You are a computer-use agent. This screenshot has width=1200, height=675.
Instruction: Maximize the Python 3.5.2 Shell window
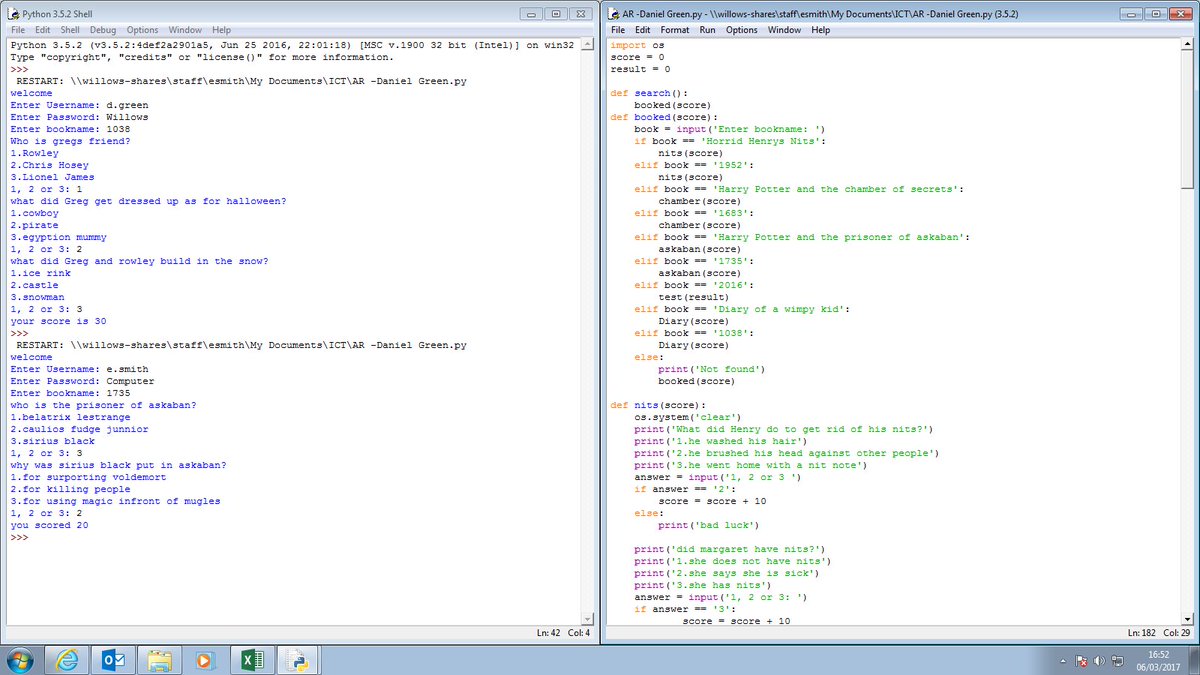click(557, 14)
